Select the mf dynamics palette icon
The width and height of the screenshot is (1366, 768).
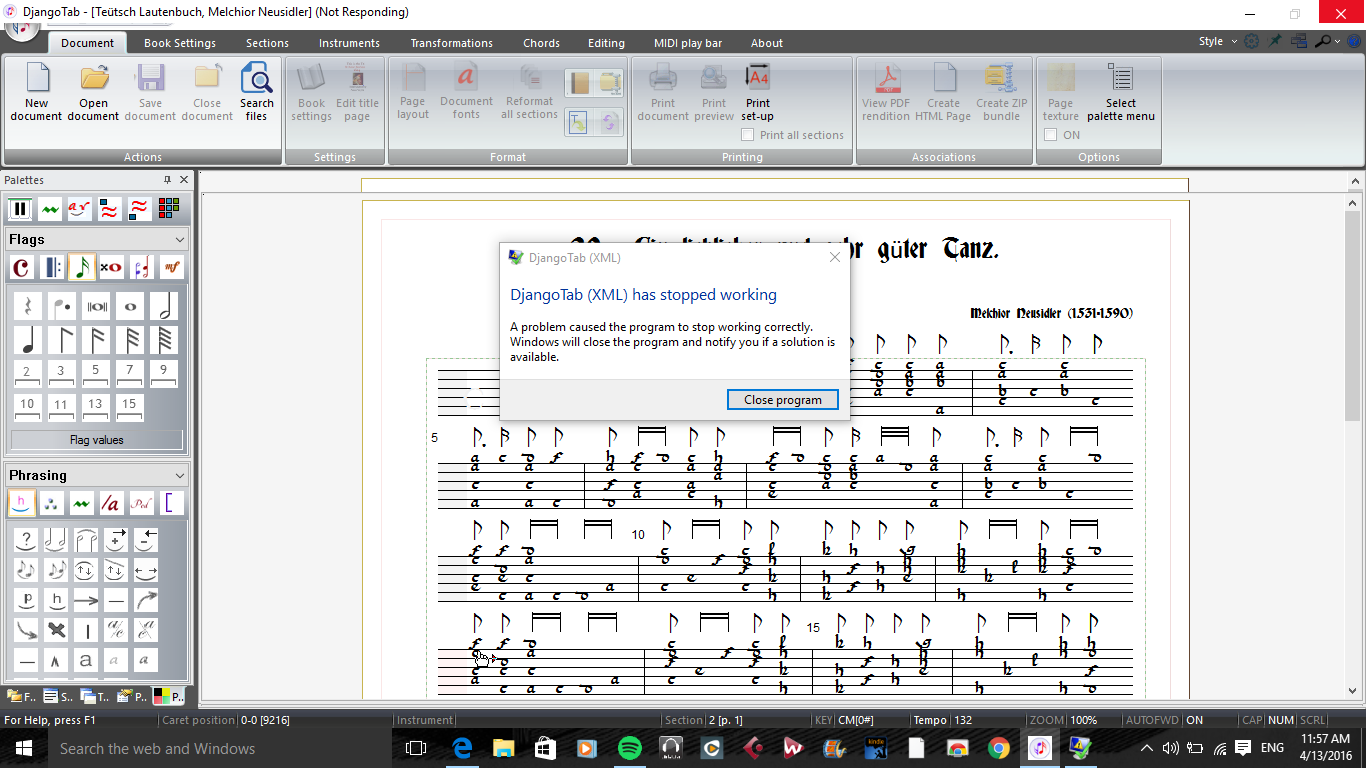pos(172,267)
